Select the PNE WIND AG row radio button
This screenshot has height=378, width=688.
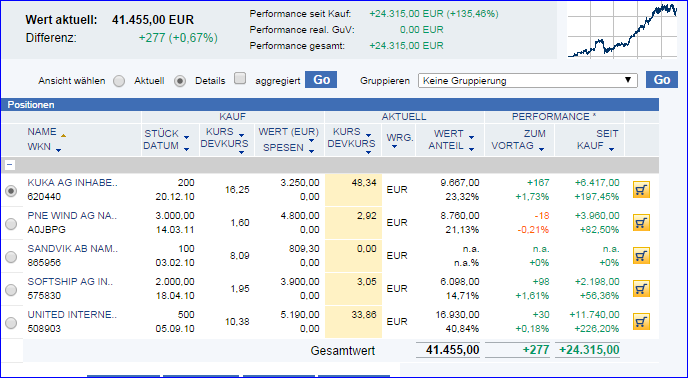[11, 224]
